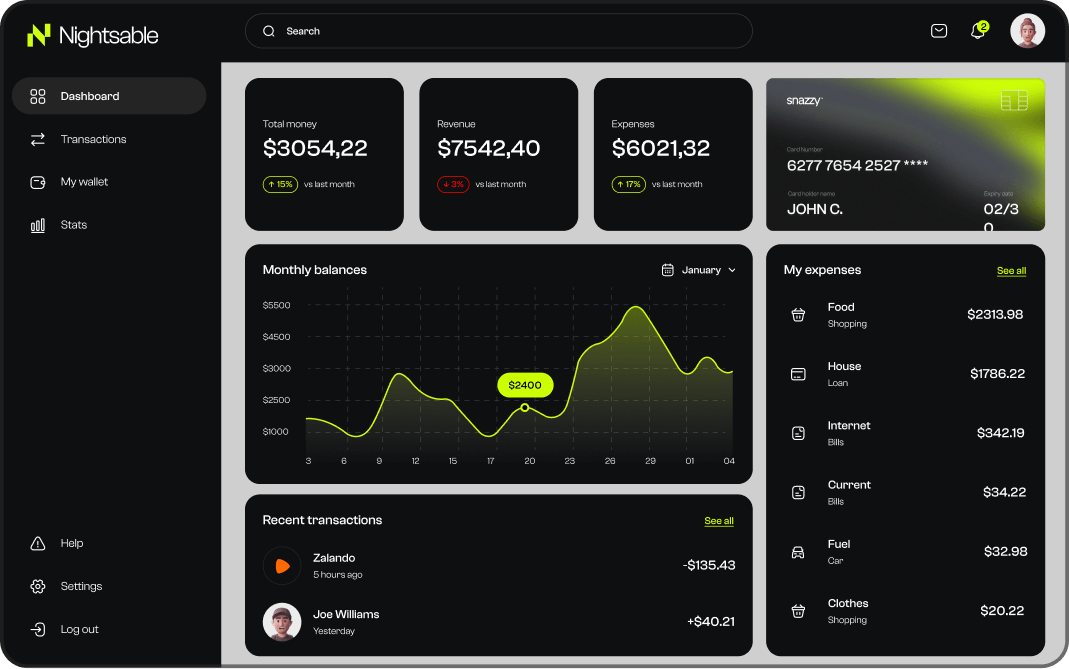
Task: Open notifications bell with badge
Action: click(978, 31)
